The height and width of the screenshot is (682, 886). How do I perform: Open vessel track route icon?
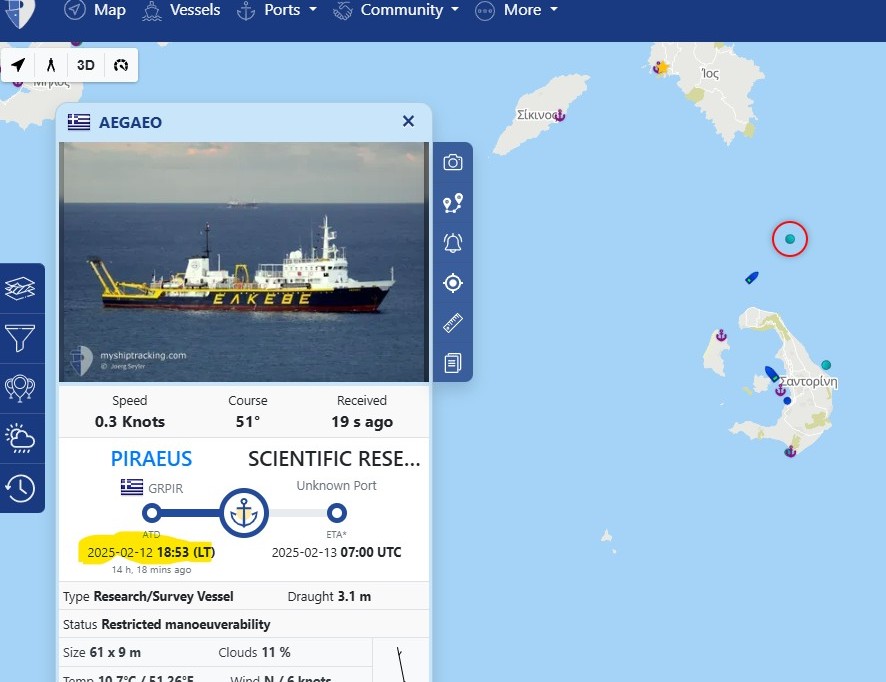[453, 203]
